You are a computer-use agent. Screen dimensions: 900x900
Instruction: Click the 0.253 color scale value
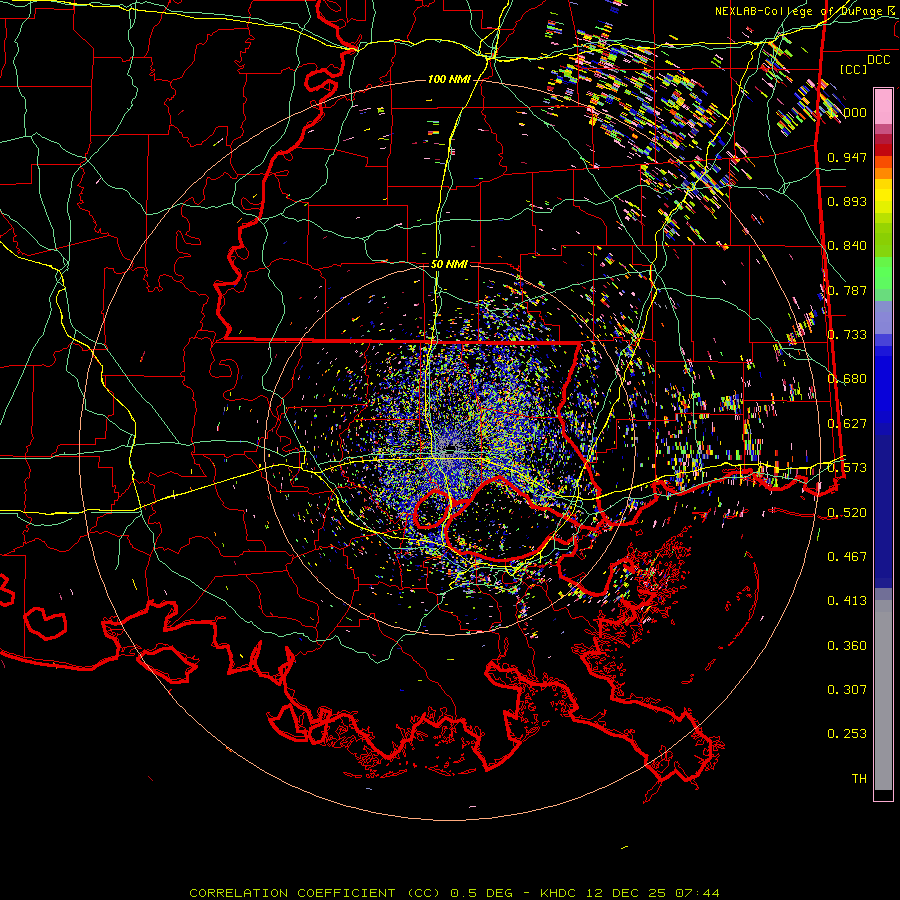(x=847, y=734)
